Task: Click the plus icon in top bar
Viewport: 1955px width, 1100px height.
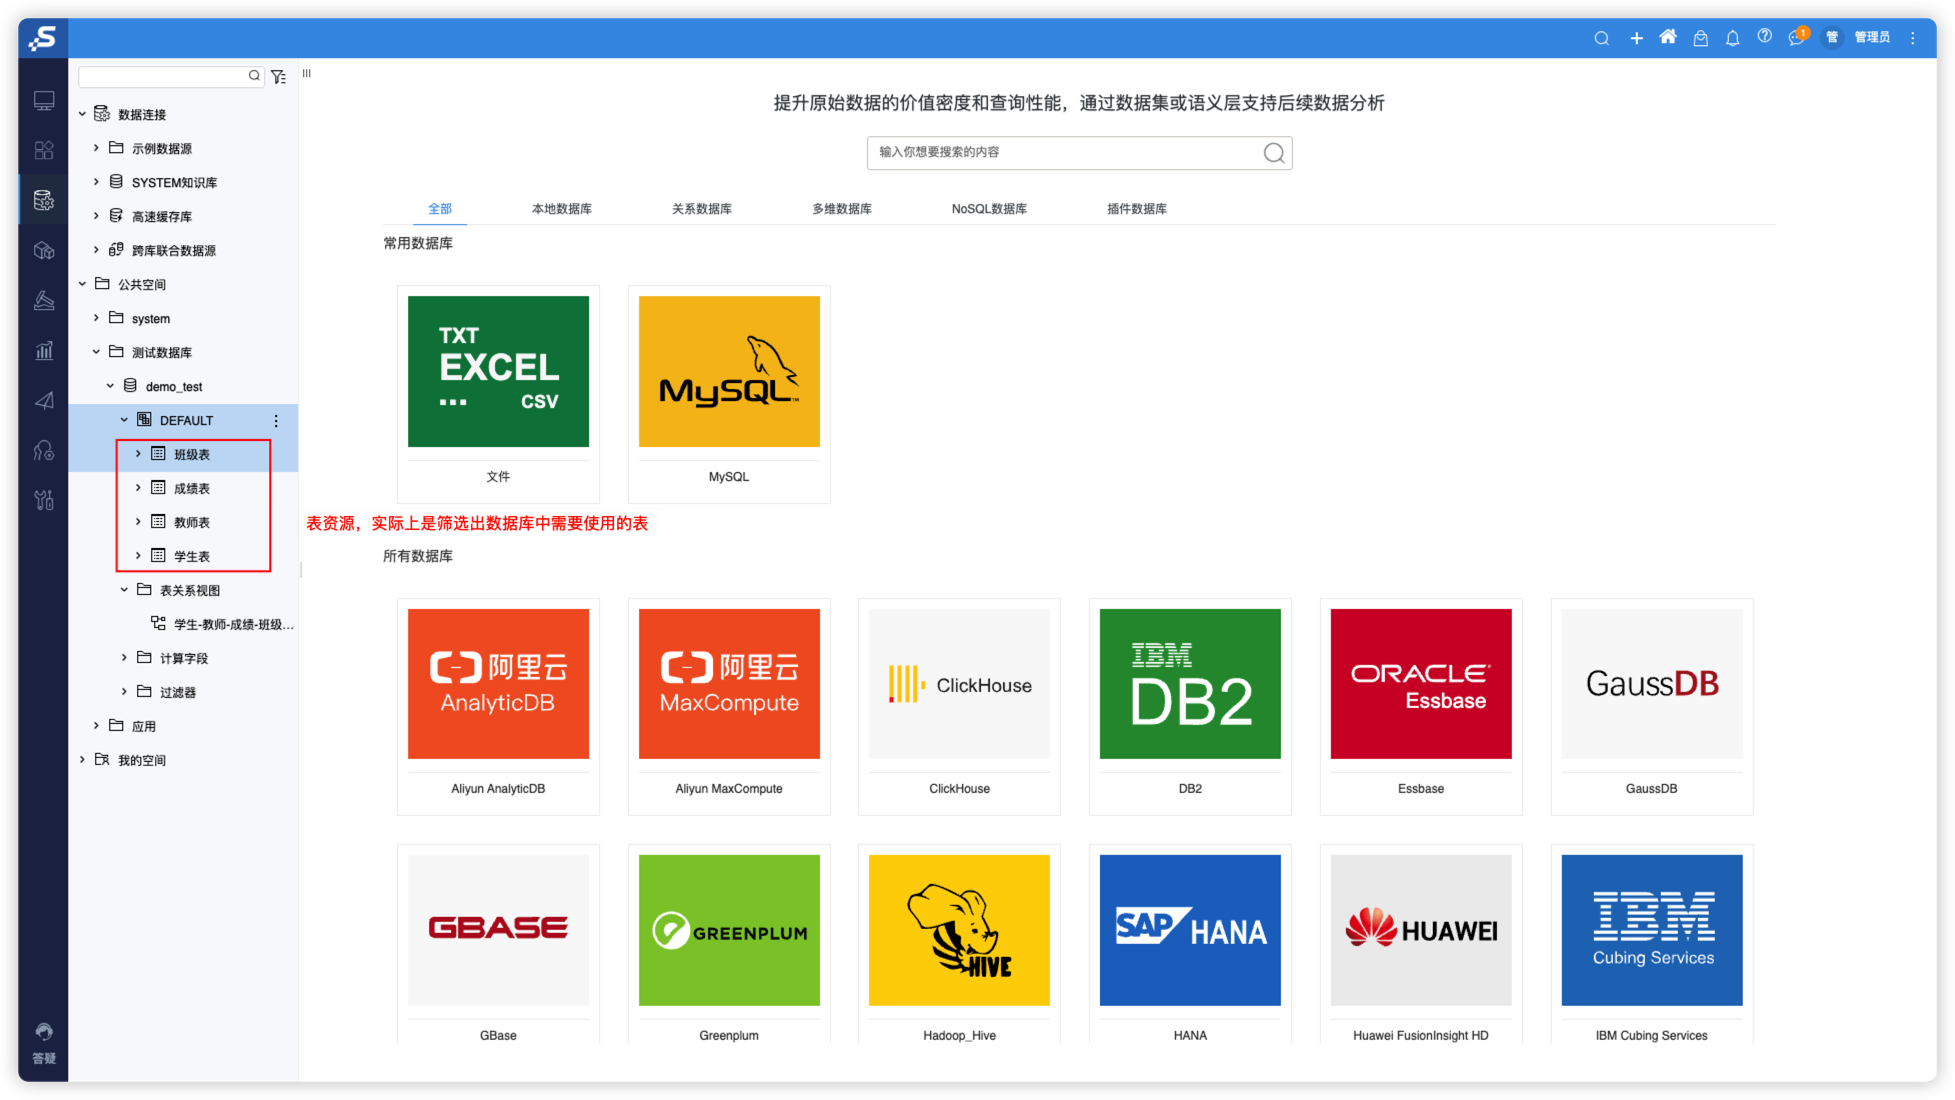Action: pyautogui.click(x=1636, y=38)
